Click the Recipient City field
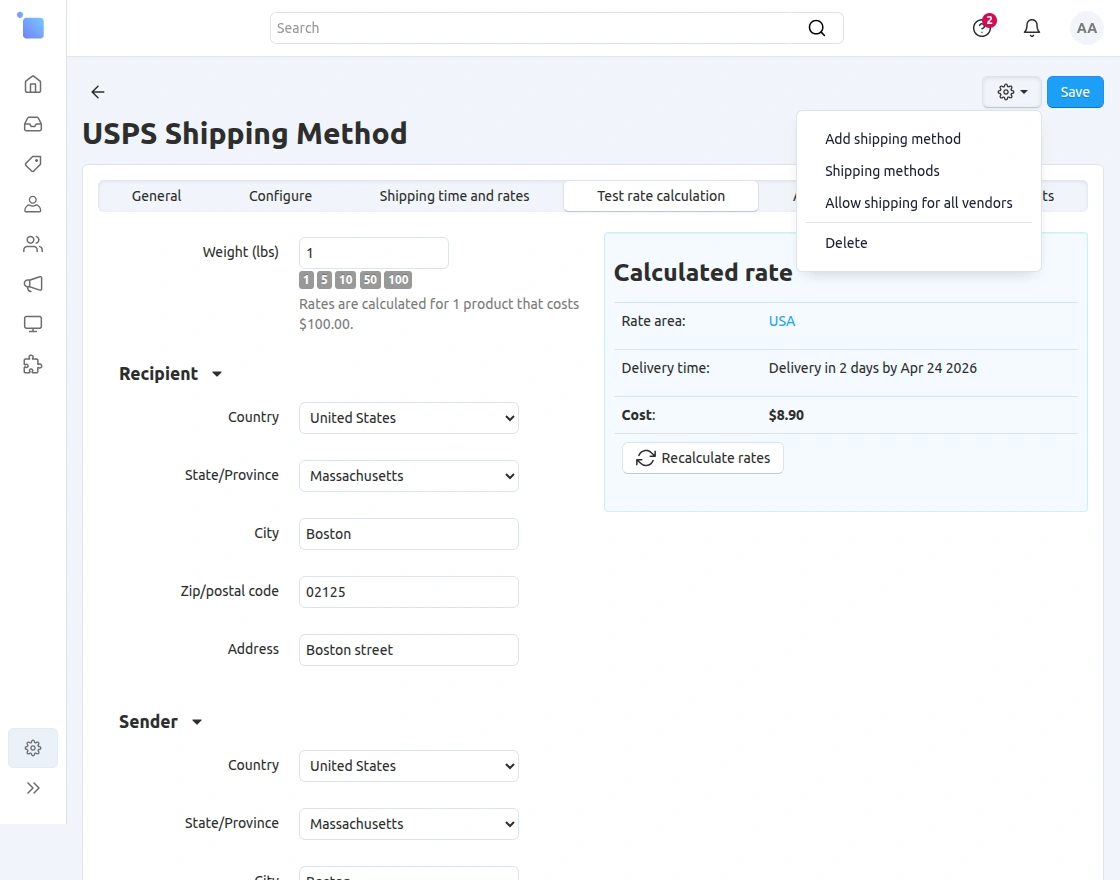Viewport: 1120px width, 880px height. [409, 534]
